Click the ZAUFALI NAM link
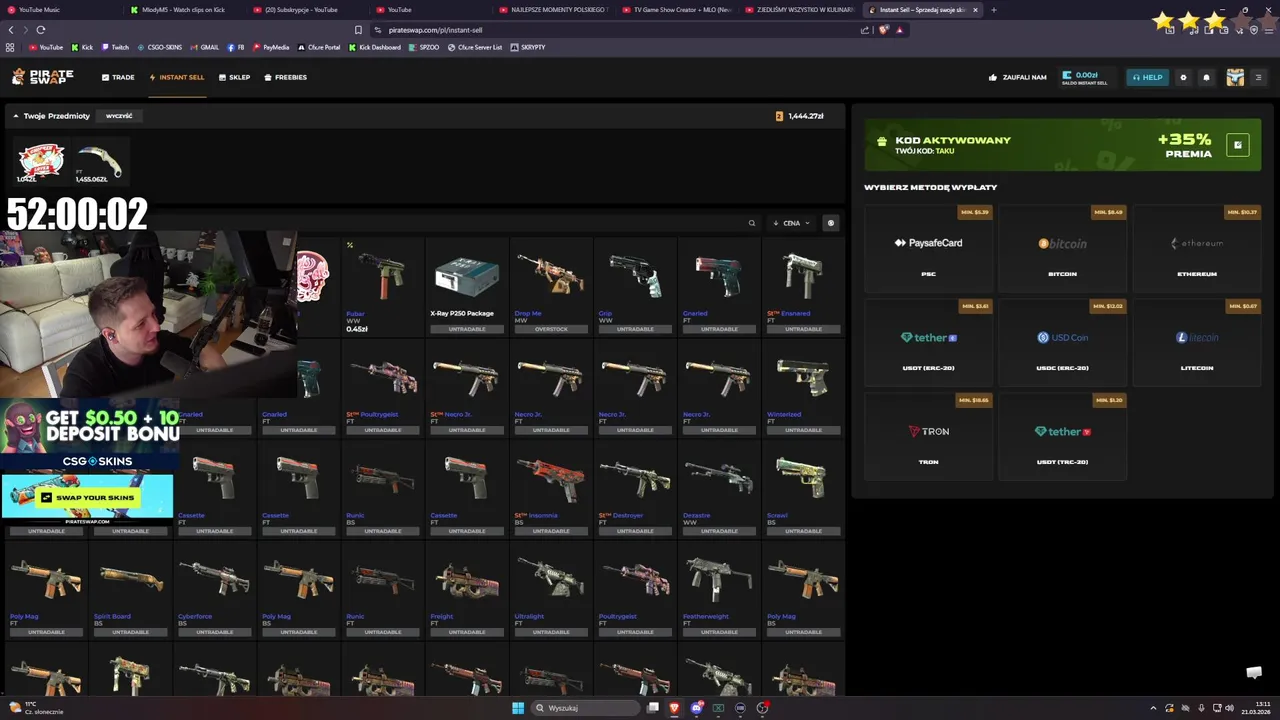 [x=1018, y=77]
